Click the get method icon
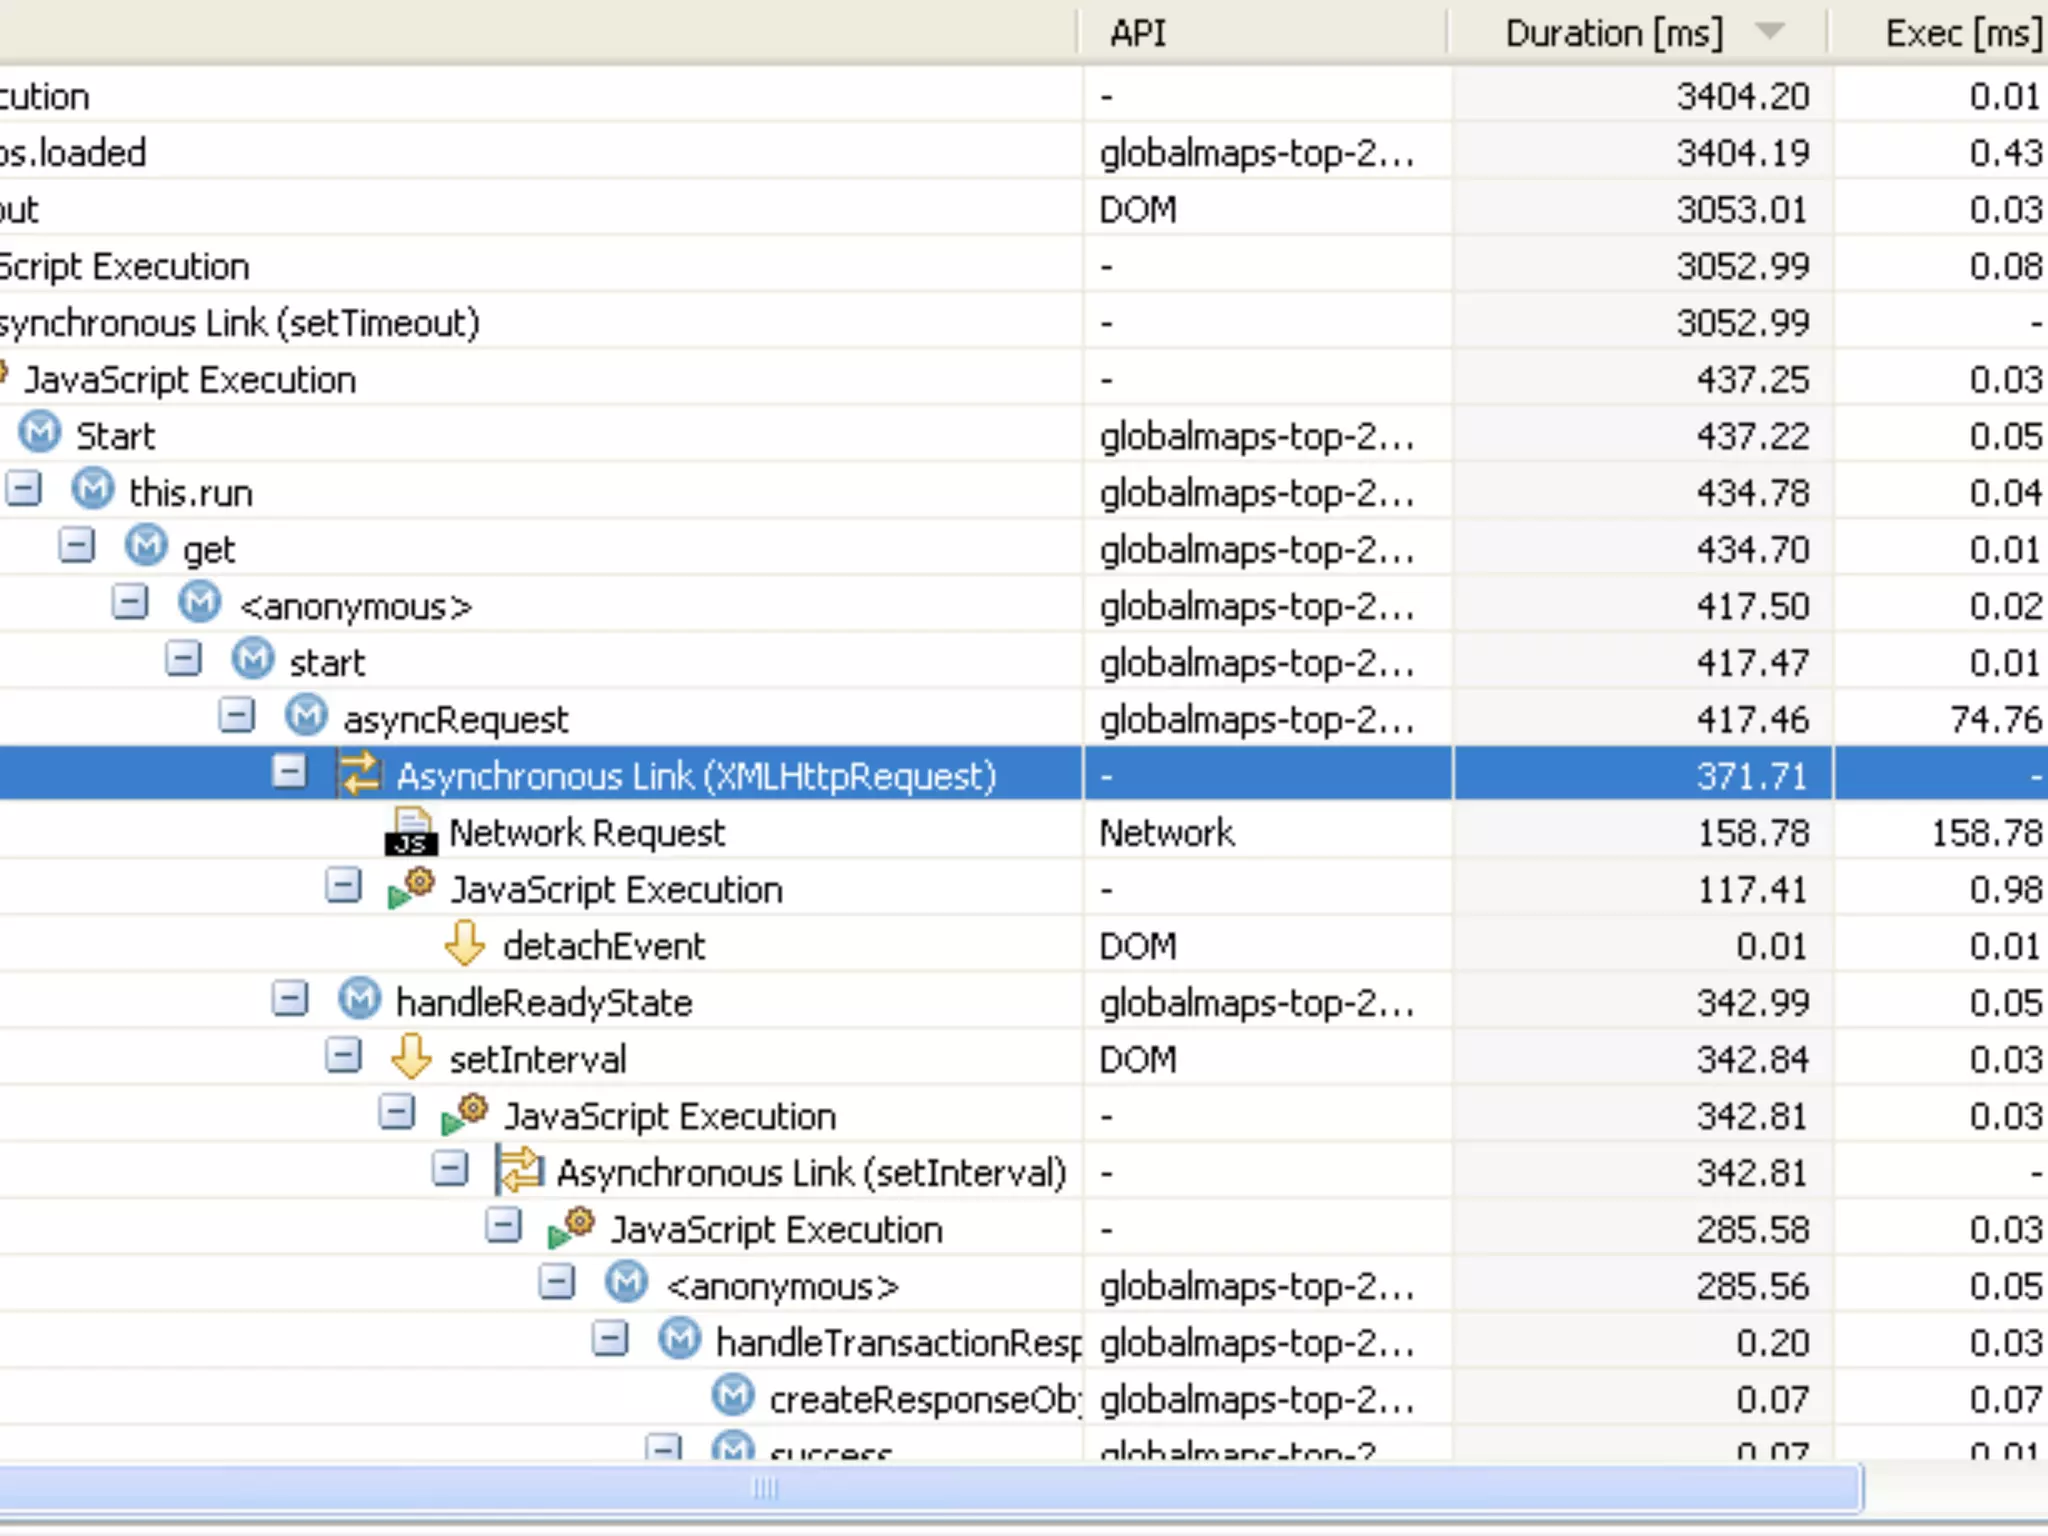This screenshot has width=2048, height=1536. click(146, 547)
